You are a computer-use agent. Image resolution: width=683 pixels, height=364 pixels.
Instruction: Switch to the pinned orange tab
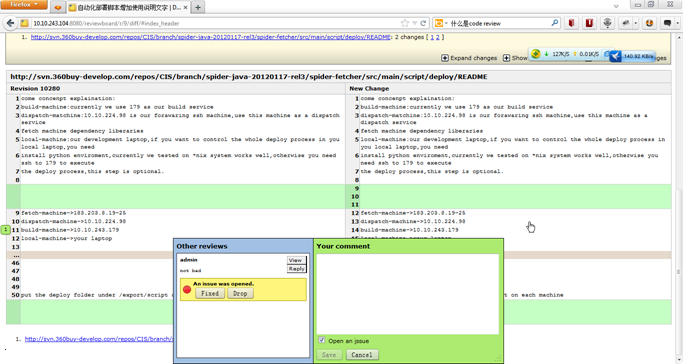[57, 7]
